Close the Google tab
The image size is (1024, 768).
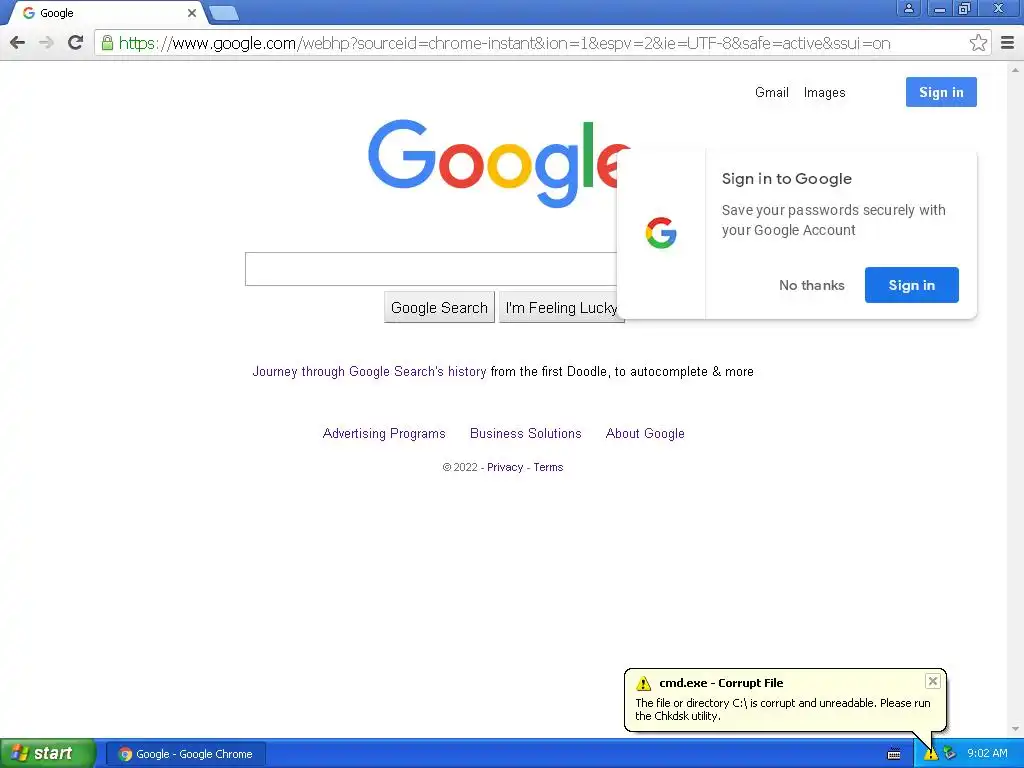192,13
